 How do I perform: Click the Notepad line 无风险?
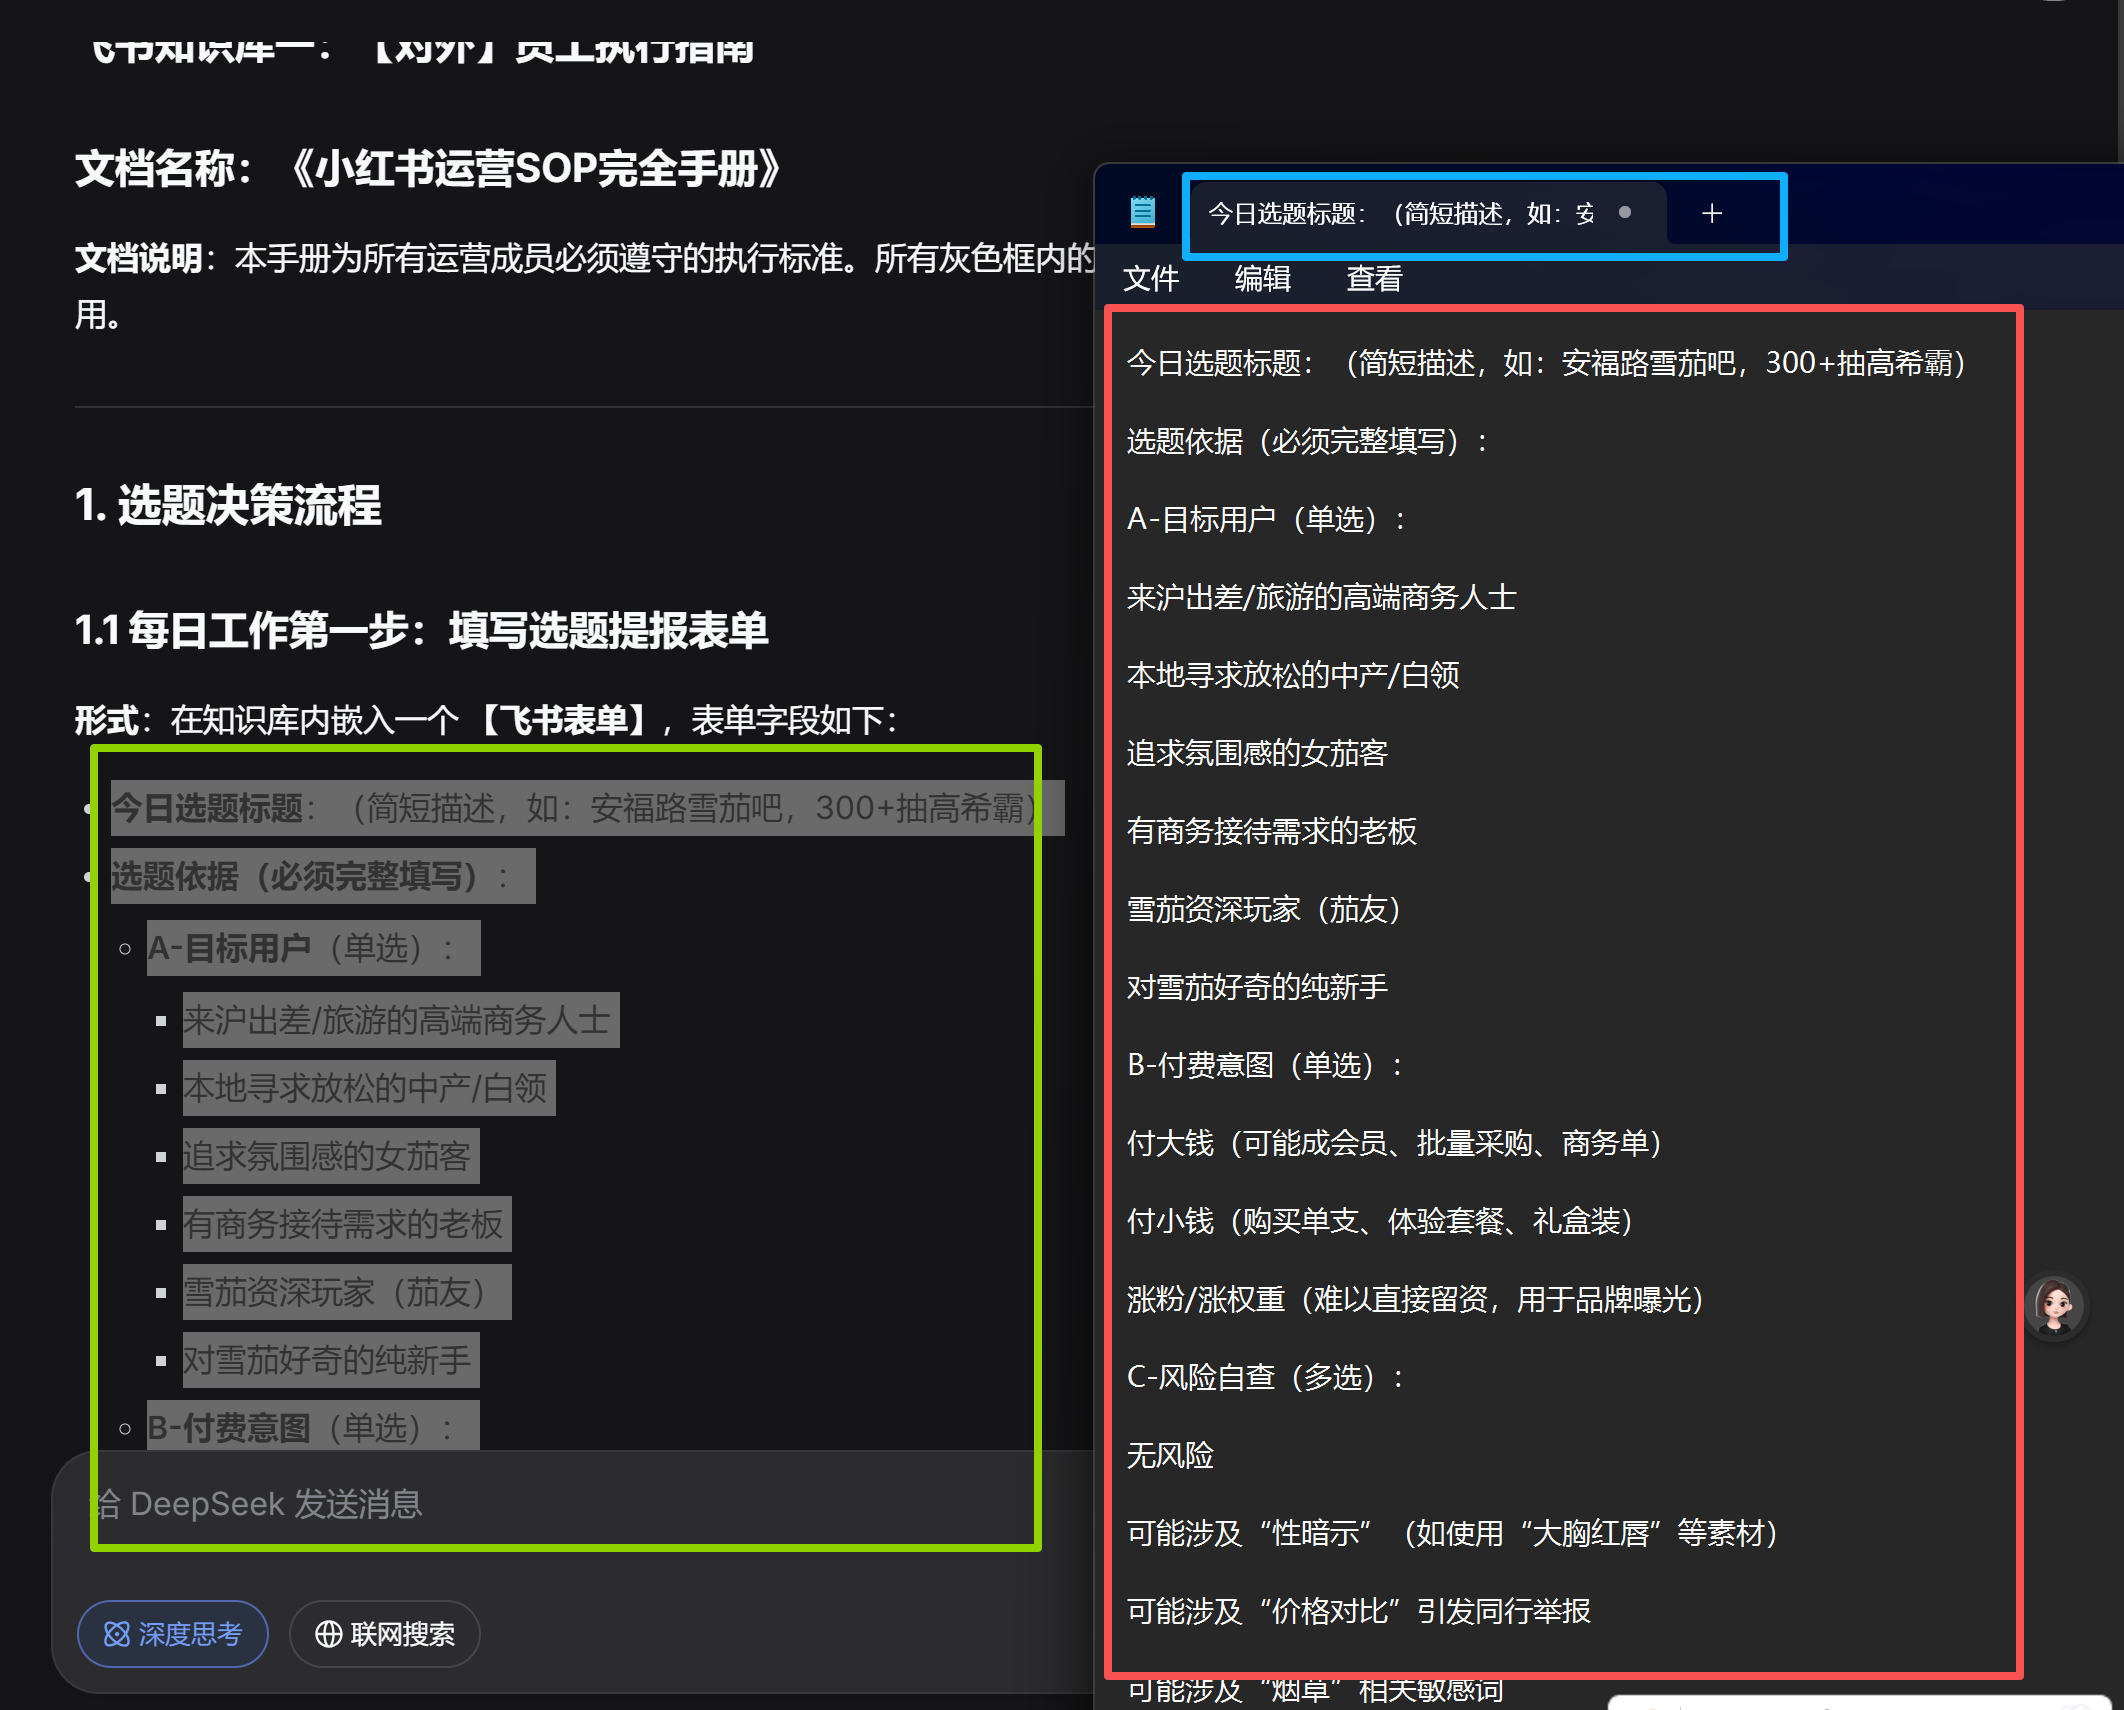[x=1170, y=1455]
